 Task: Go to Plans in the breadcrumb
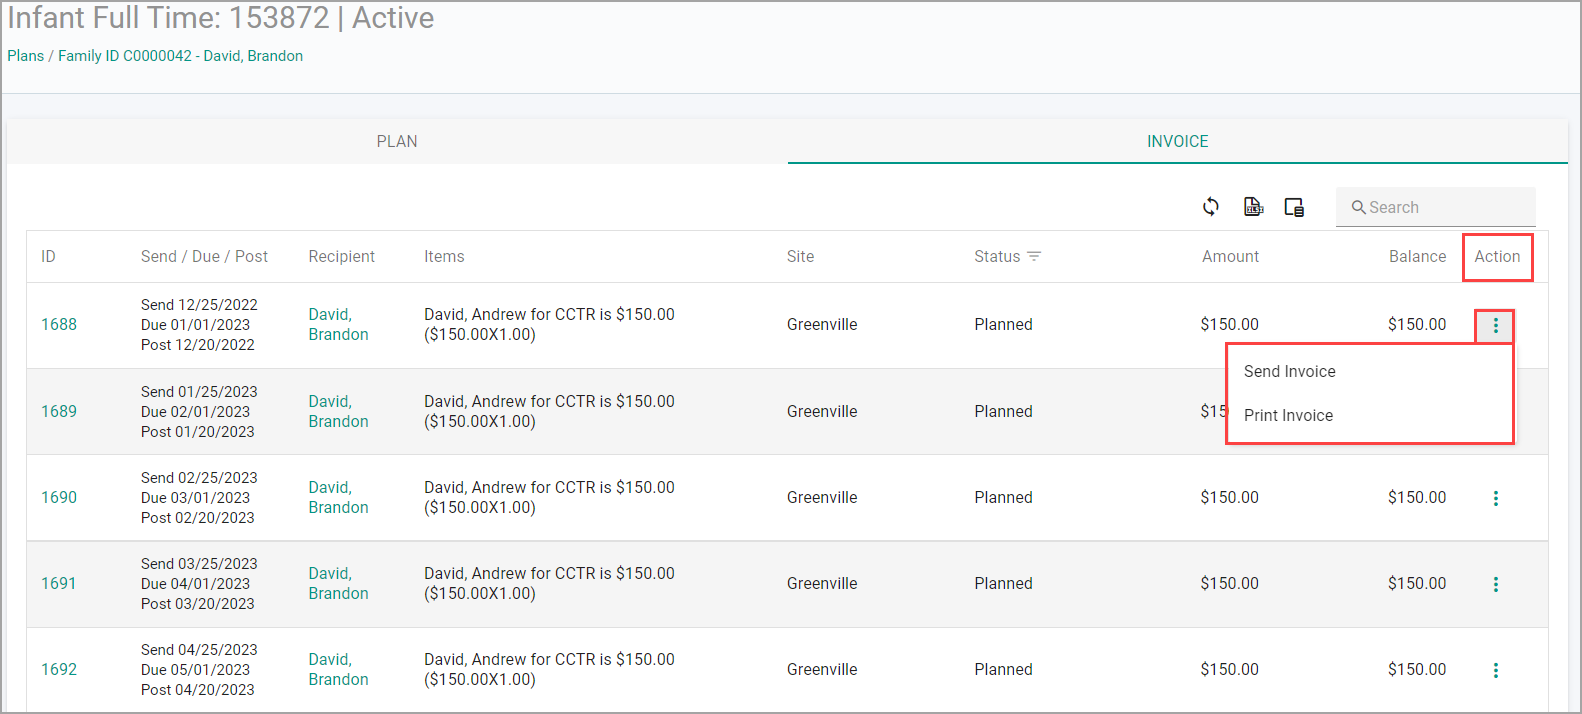(26, 56)
